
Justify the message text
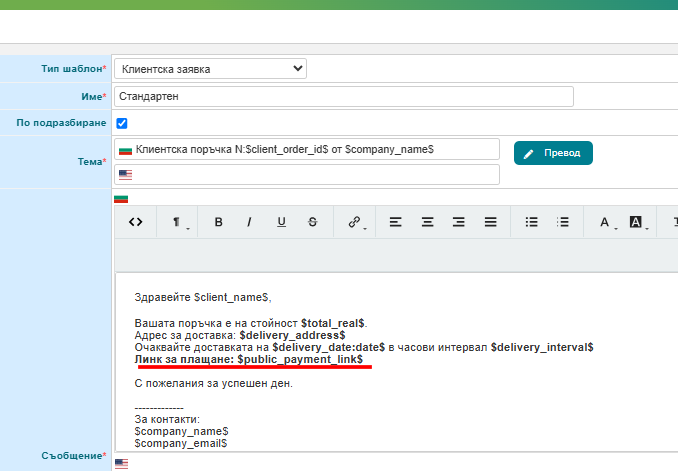490,222
